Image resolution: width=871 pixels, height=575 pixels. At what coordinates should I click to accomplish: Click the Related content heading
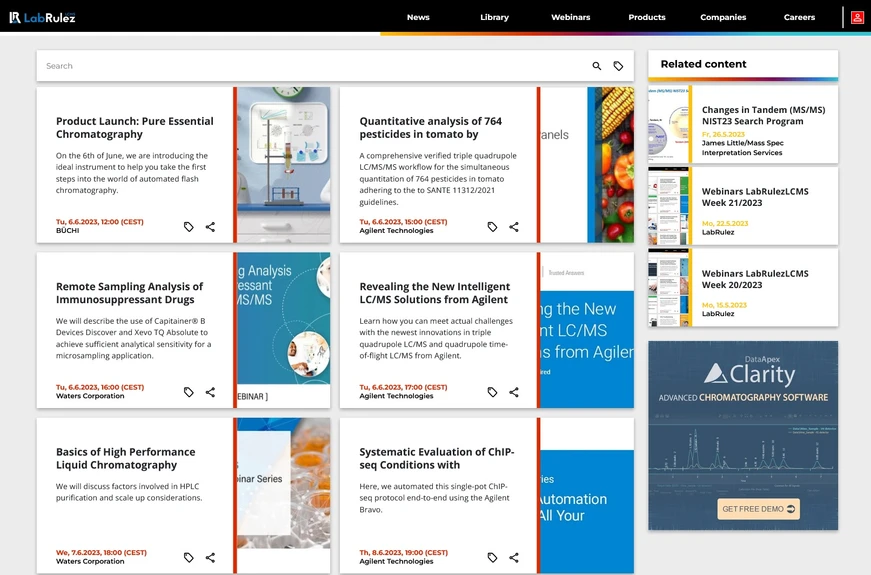pyautogui.click(x=703, y=64)
